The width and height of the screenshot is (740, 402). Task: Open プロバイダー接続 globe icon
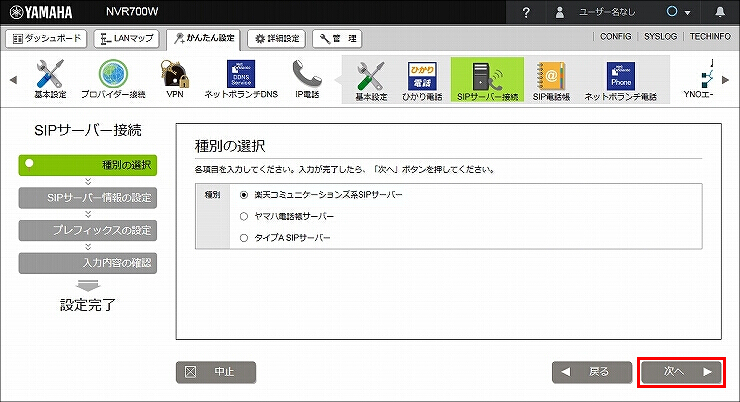(x=113, y=78)
